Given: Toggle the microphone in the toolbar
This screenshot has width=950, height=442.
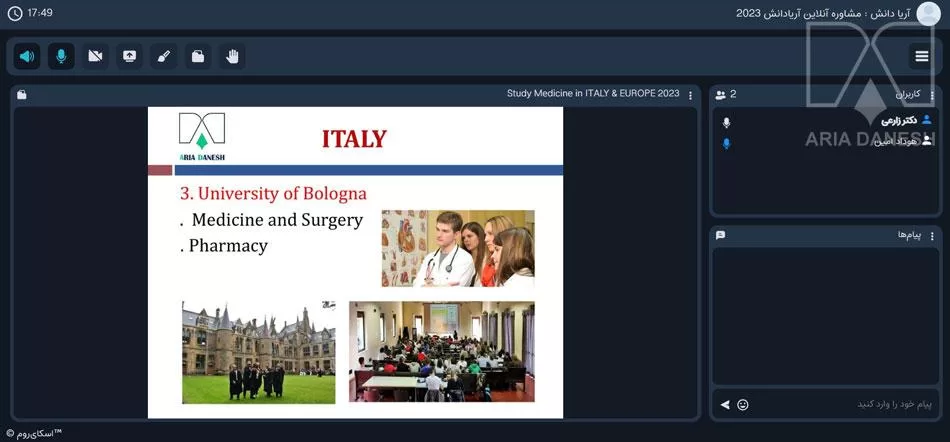Looking at the screenshot, I should click(61, 56).
